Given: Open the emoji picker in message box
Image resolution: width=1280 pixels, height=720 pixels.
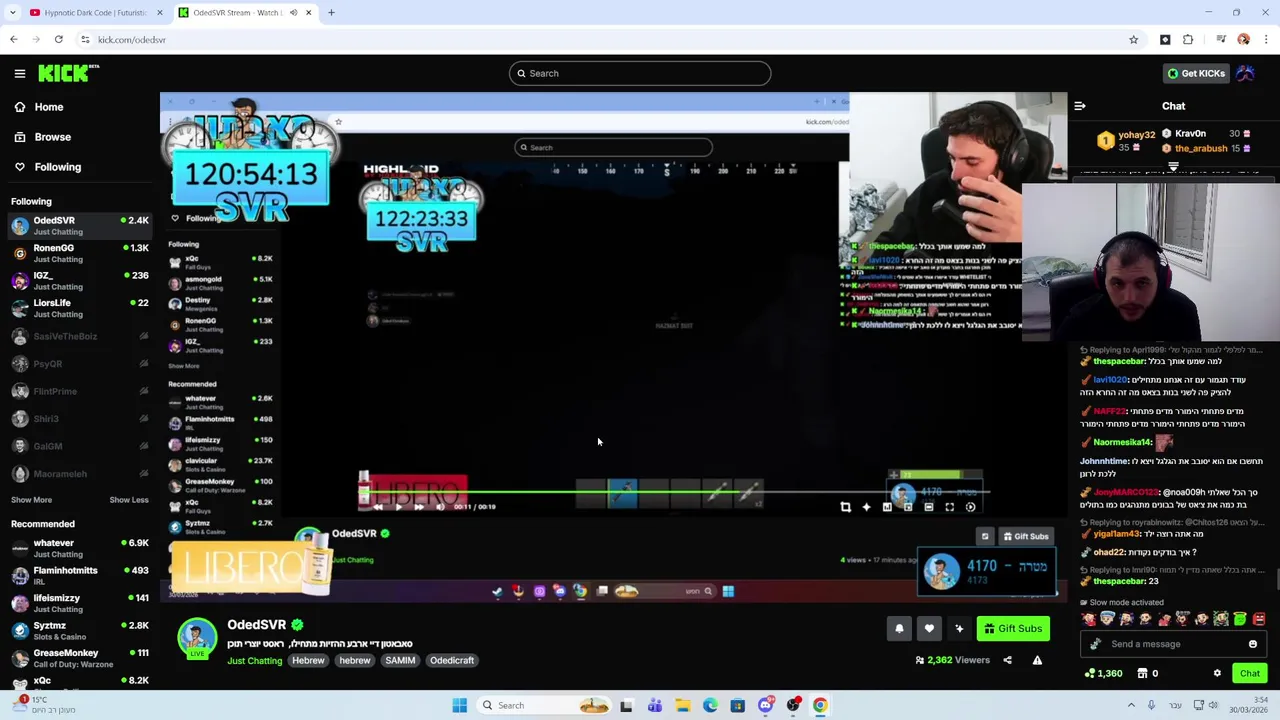Looking at the screenshot, I should click(1252, 644).
